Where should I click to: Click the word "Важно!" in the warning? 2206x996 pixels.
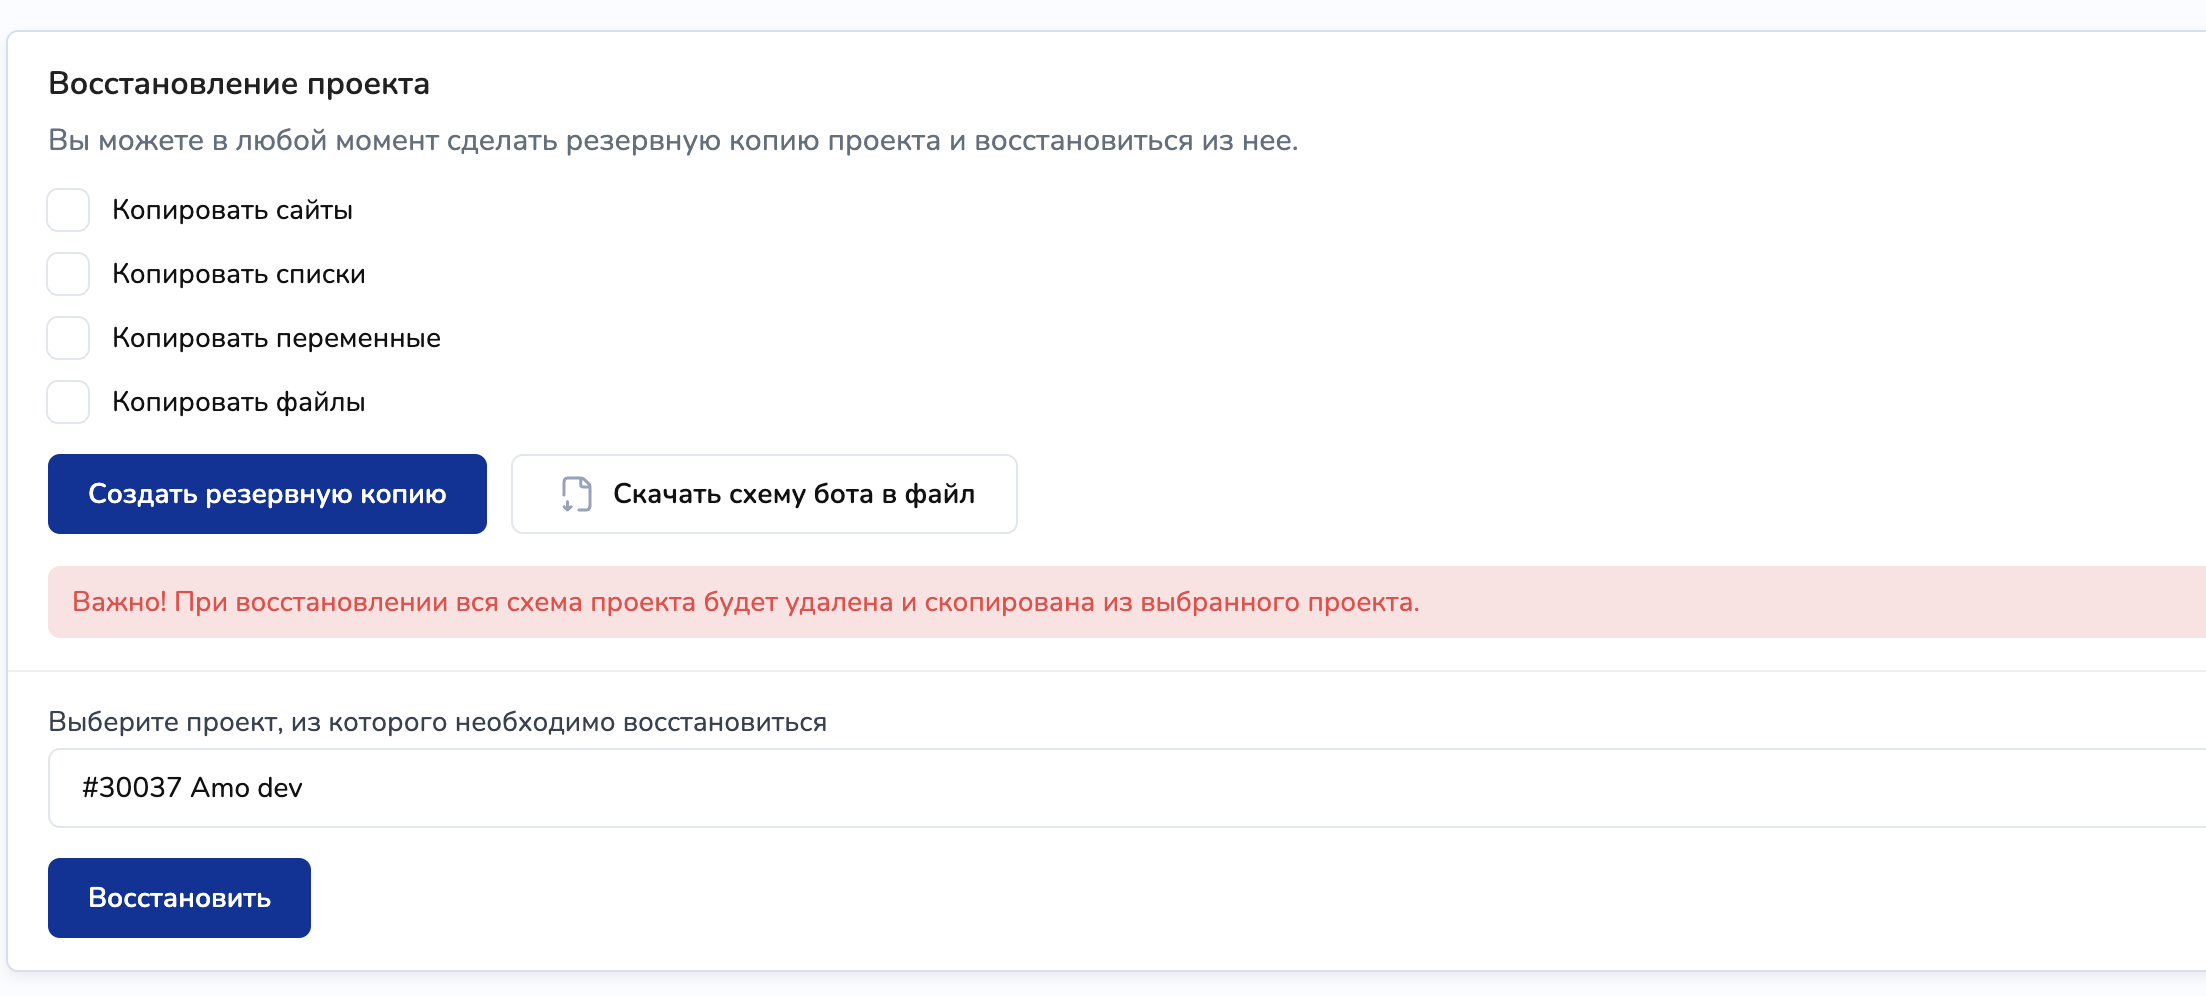click(119, 602)
